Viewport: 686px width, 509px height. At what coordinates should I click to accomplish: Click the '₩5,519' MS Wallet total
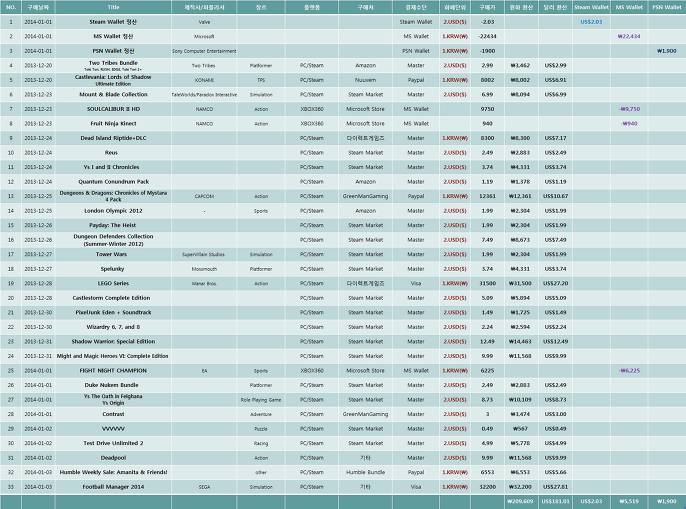pyautogui.click(x=629, y=502)
